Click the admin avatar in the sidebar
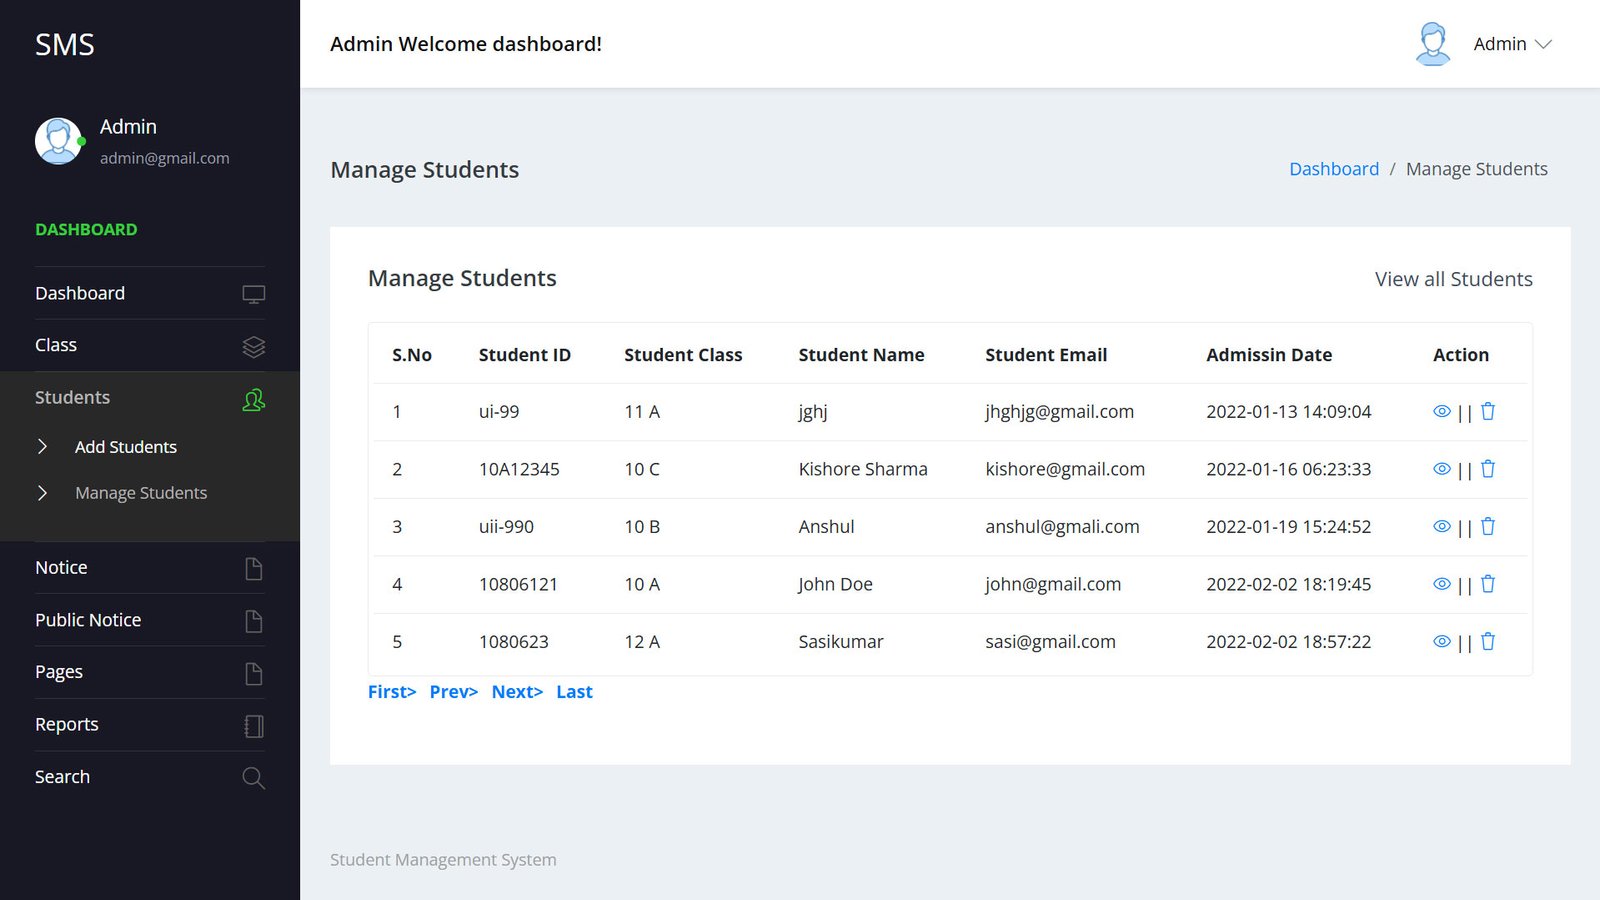Image resolution: width=1600 pixels, height=900 pixels. pos(59,141)
